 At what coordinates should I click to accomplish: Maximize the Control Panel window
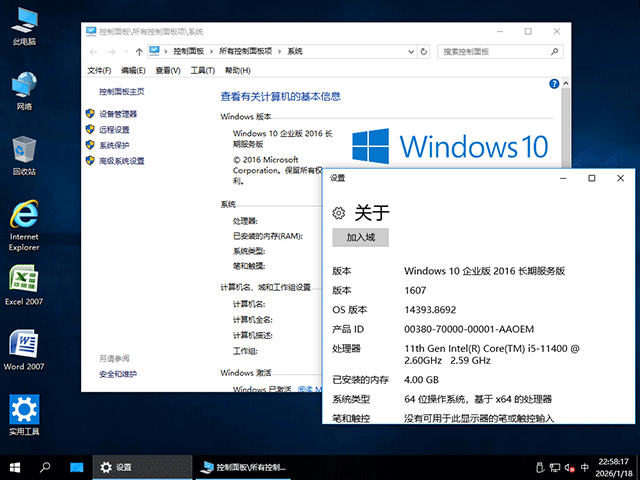[x=528, y=31]
